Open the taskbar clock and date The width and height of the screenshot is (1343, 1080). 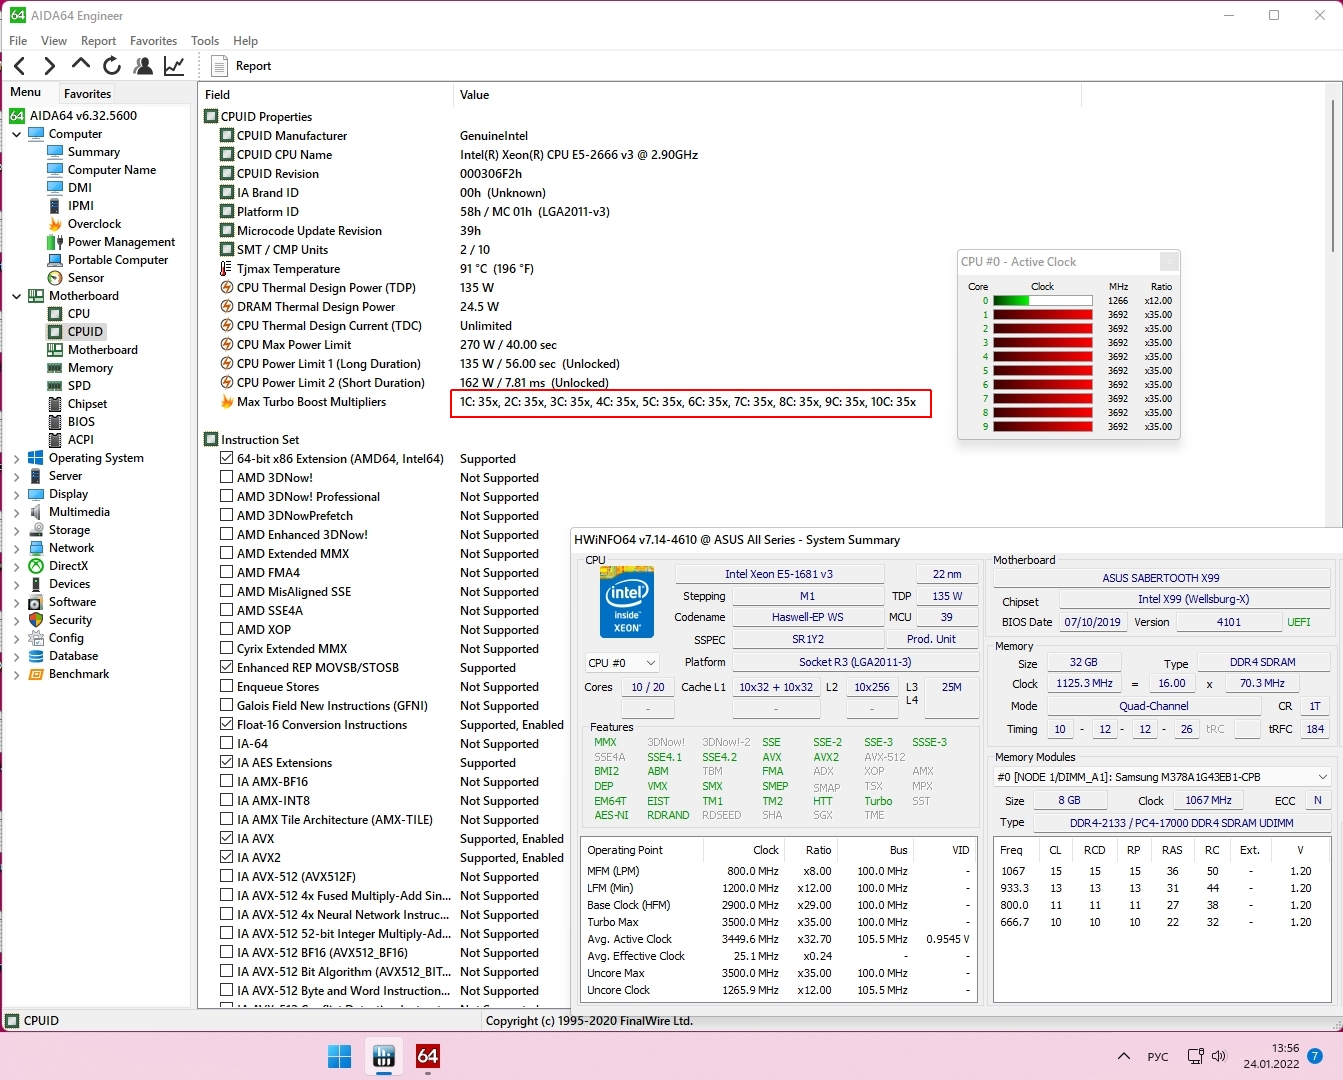tap(1271, 1056)
